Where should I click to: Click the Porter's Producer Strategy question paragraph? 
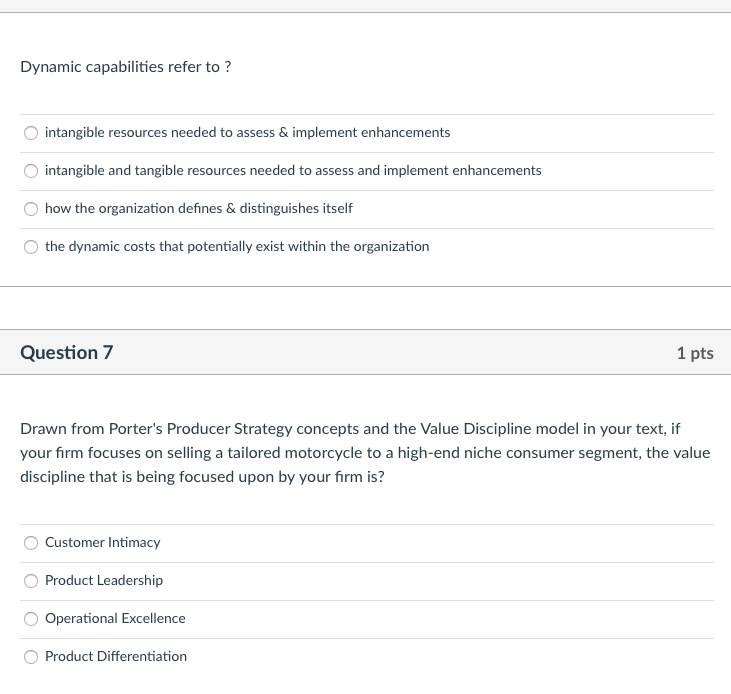[x=365, y=453]
